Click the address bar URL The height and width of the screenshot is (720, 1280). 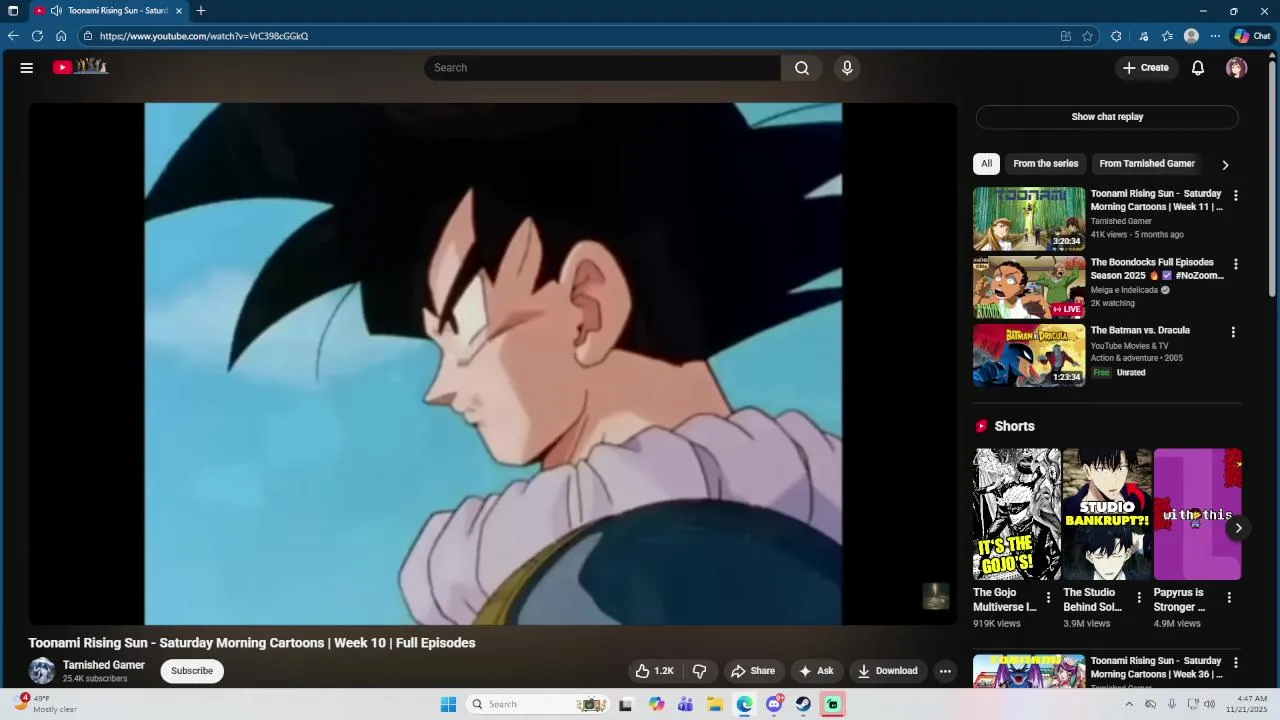point(204,36)
